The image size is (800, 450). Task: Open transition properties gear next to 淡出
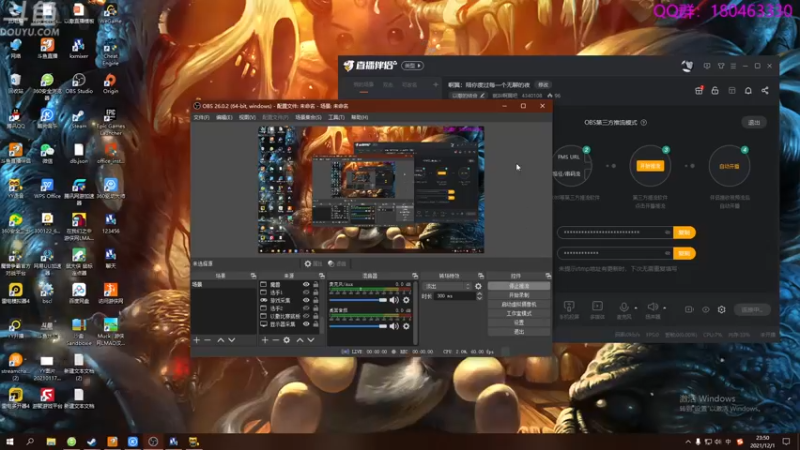coord(478,286)
